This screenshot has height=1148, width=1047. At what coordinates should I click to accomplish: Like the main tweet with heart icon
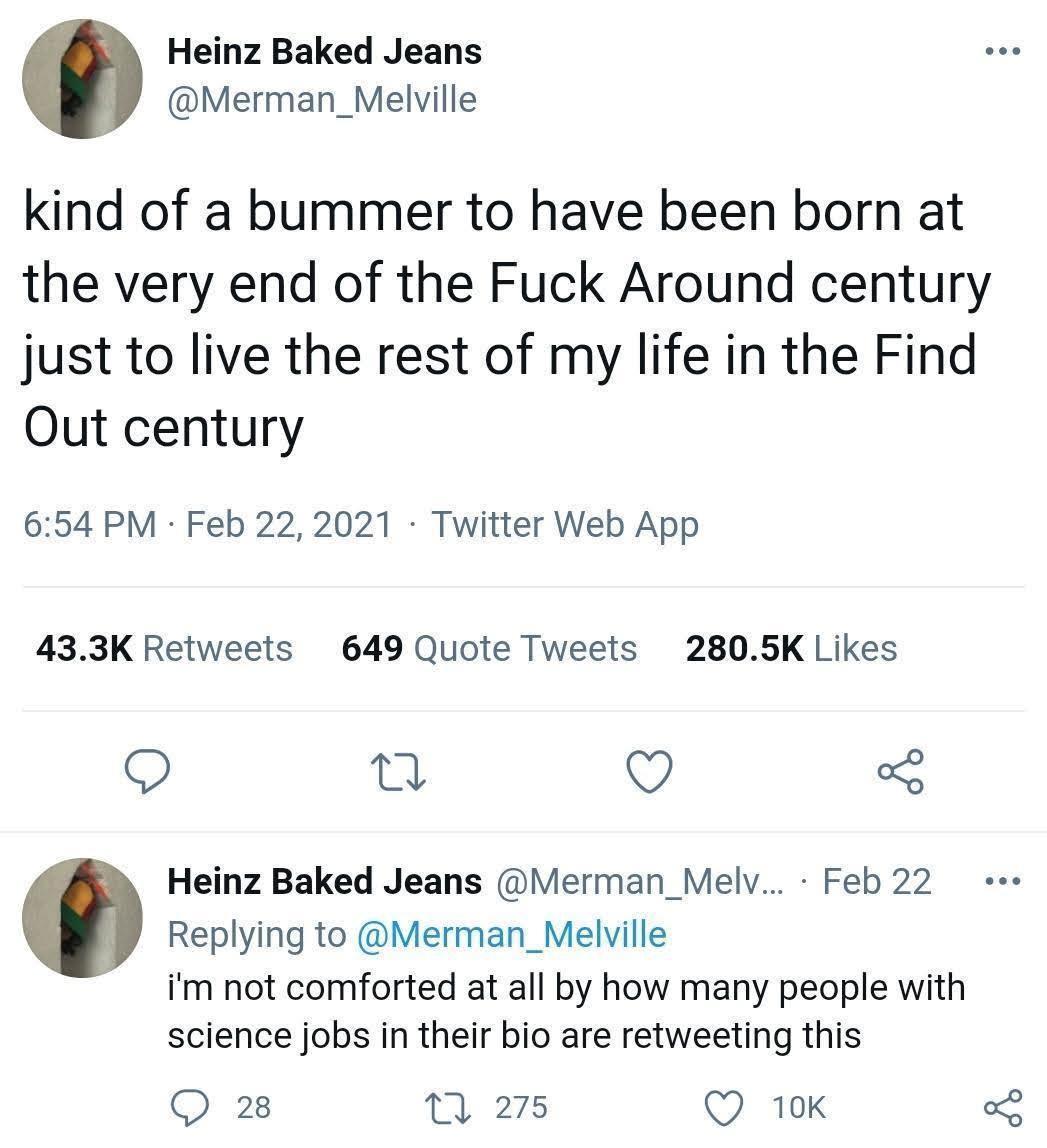click(x=648, y=771)
